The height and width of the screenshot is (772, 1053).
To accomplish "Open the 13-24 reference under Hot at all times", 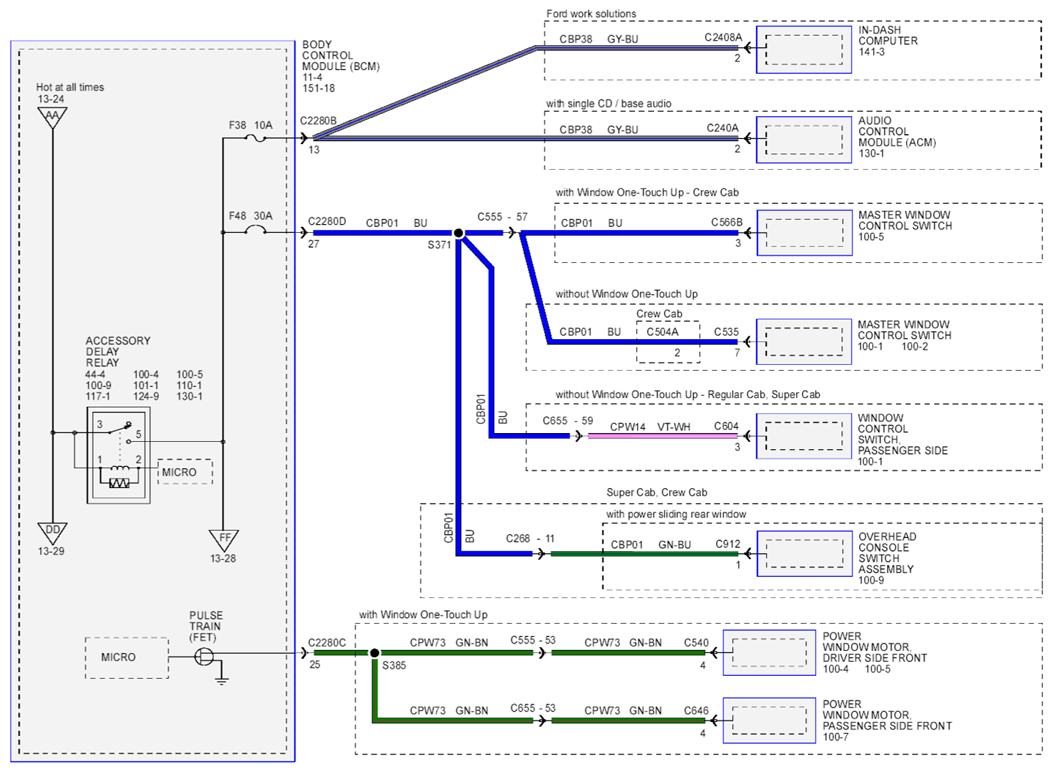I will tap(51, 99).
